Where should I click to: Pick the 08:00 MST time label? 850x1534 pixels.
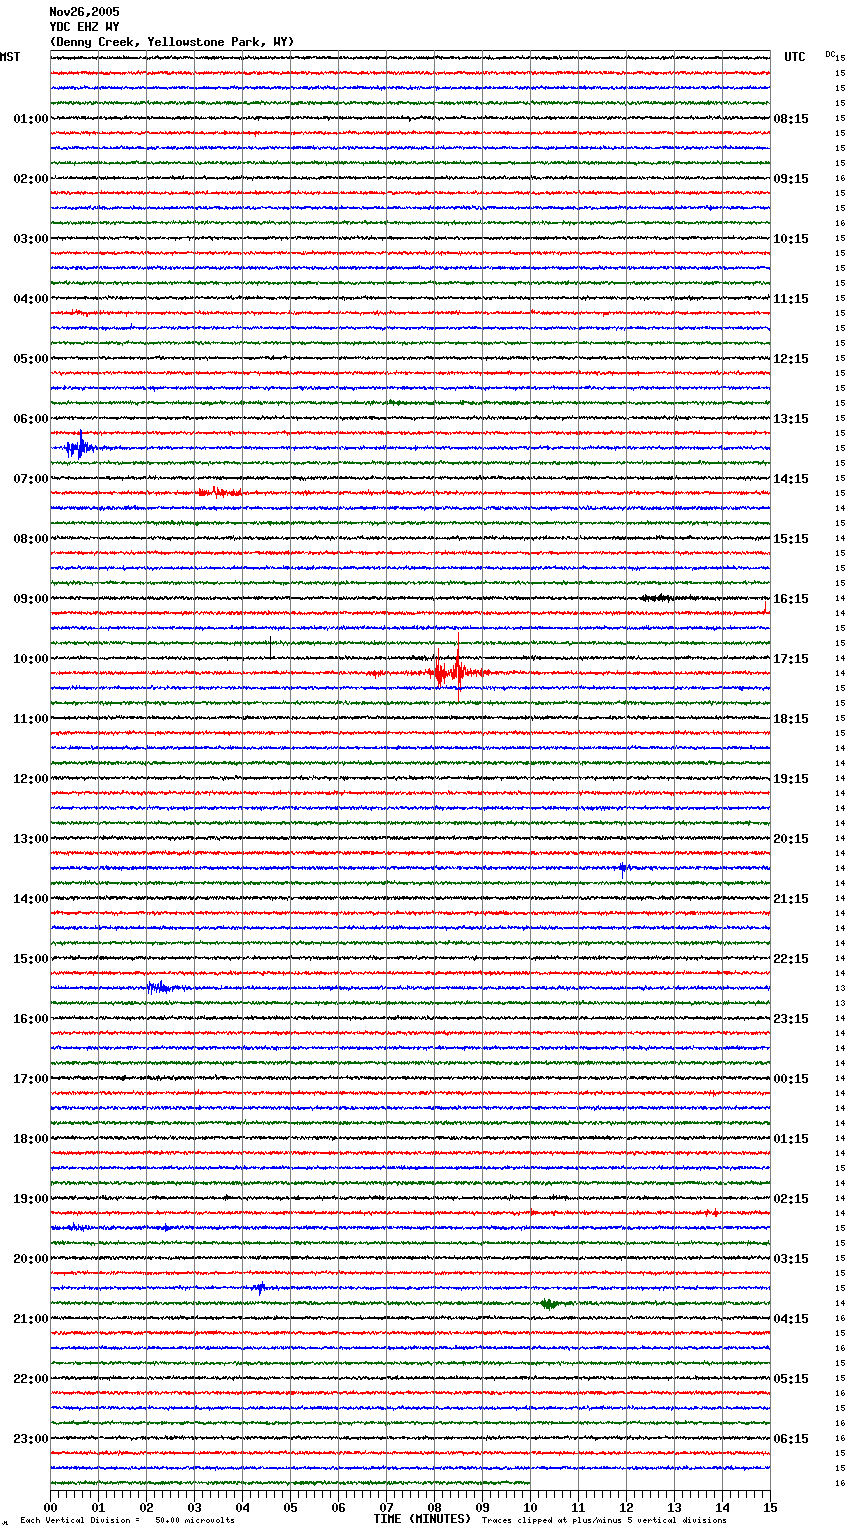pyautogui.click(x=30, y=539)
